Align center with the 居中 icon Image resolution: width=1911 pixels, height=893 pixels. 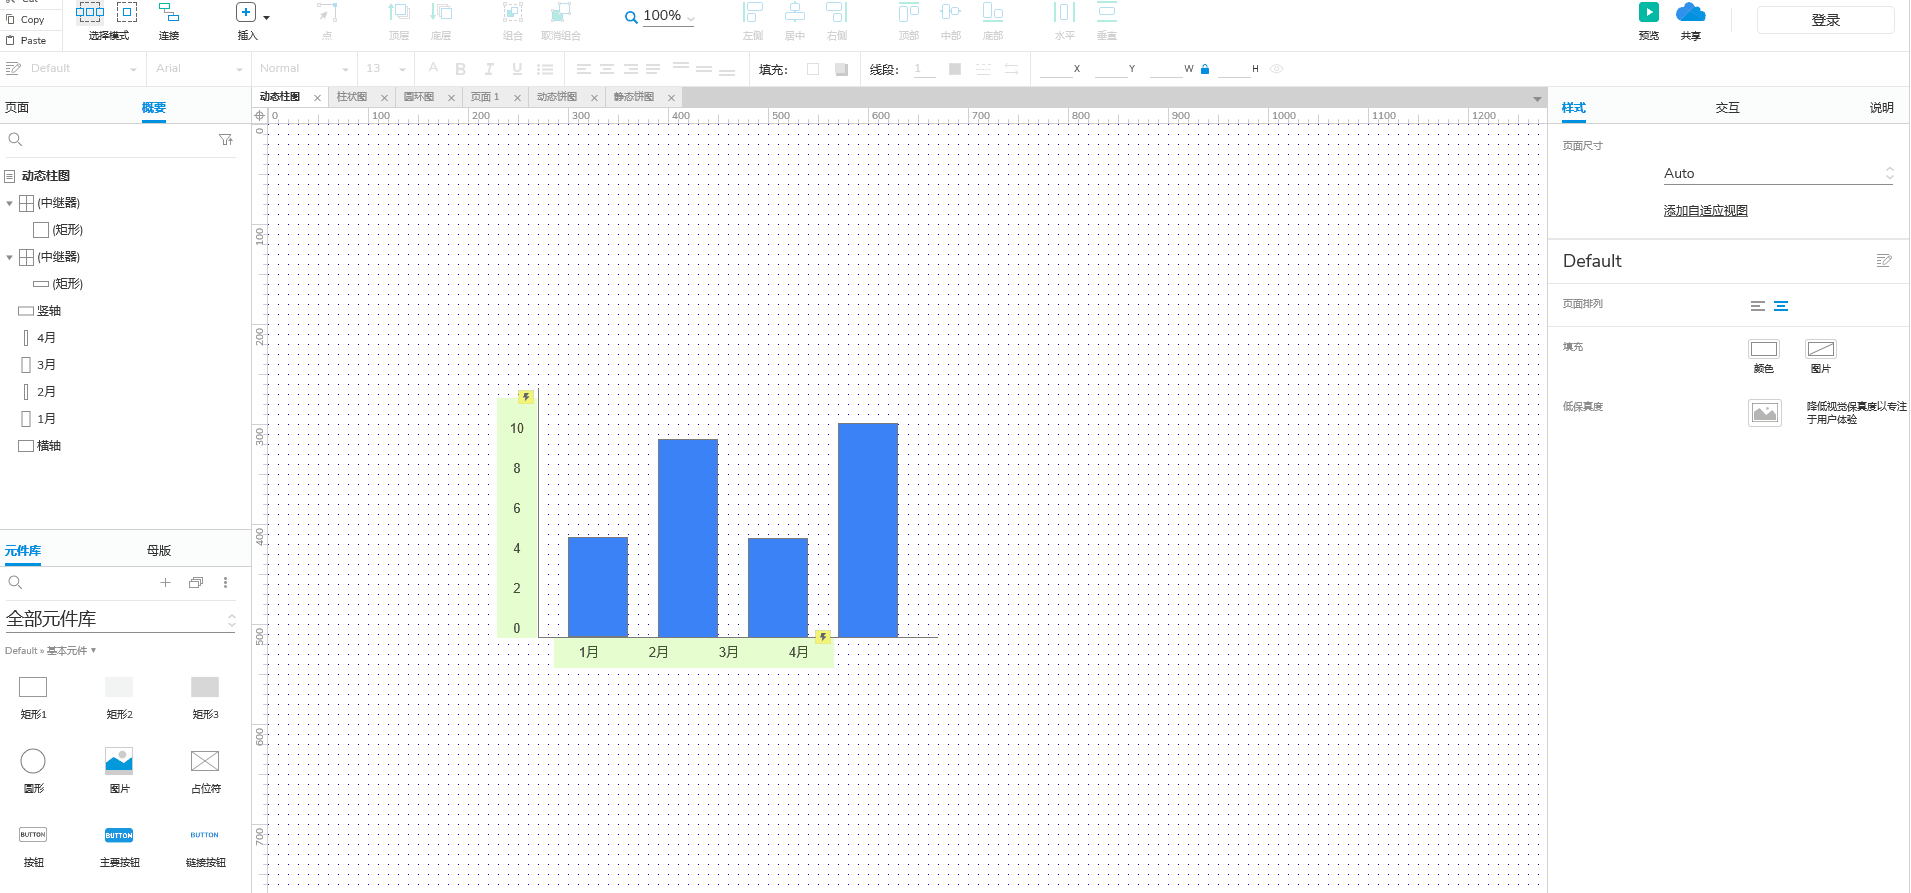tap(795, 13)
